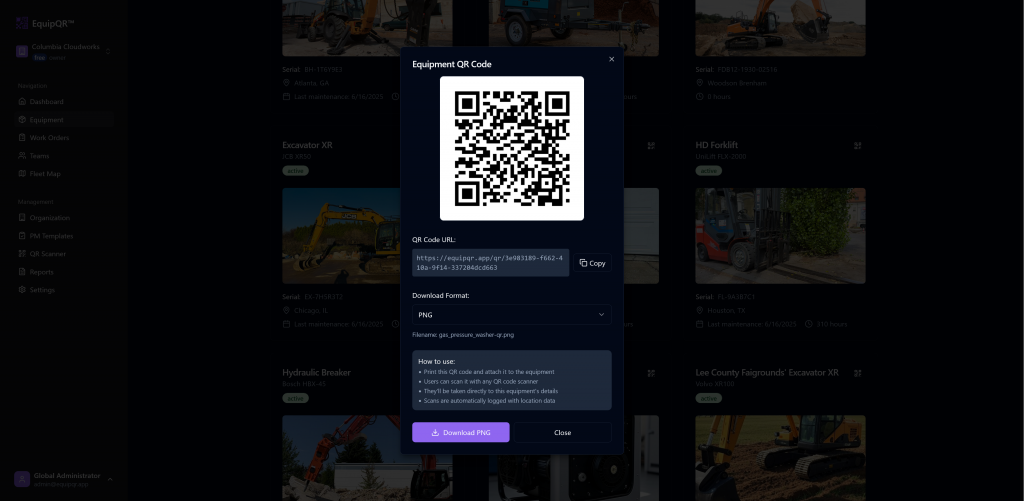
Task: Click the Organization building icon
Action: [21, 218]
